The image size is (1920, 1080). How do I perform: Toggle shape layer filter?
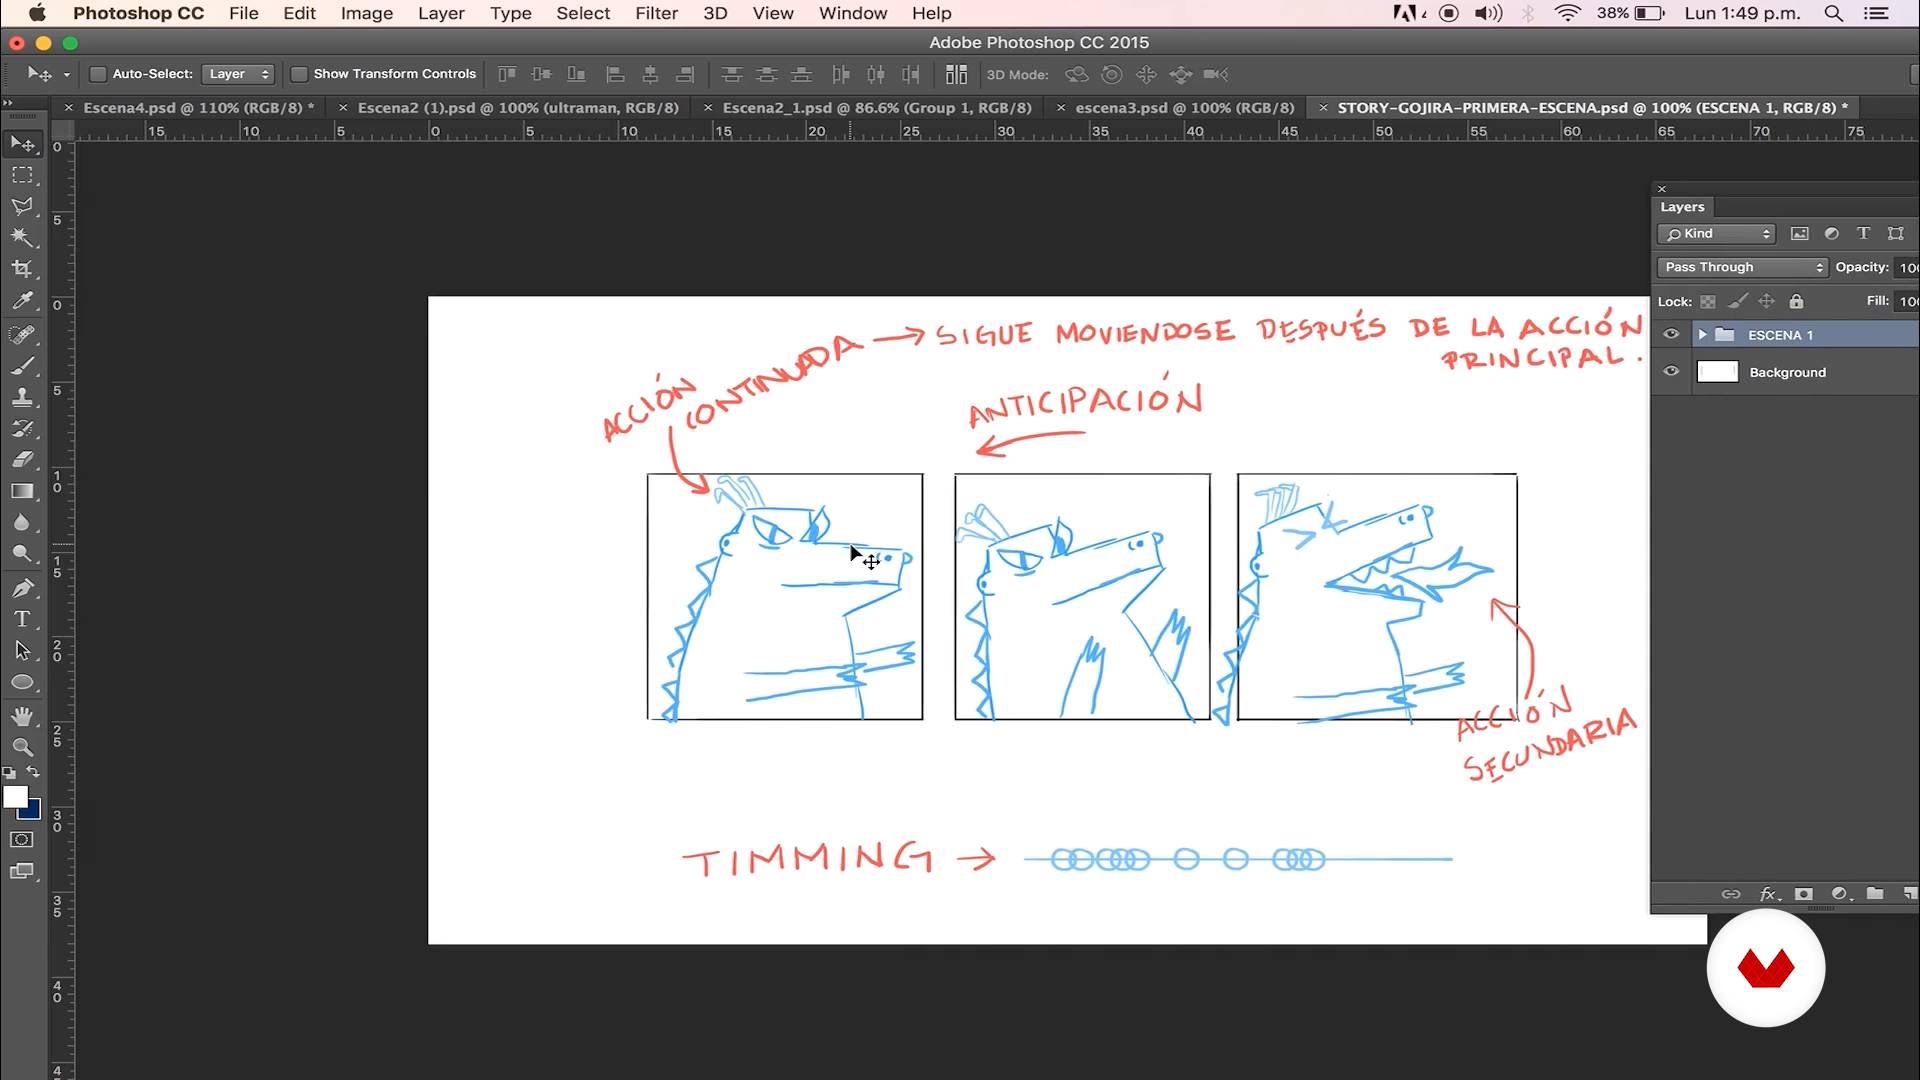(1896, 233)
